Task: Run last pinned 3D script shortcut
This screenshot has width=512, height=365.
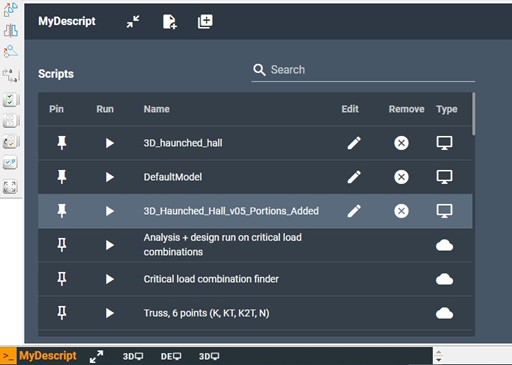Action: click(209, 356)
